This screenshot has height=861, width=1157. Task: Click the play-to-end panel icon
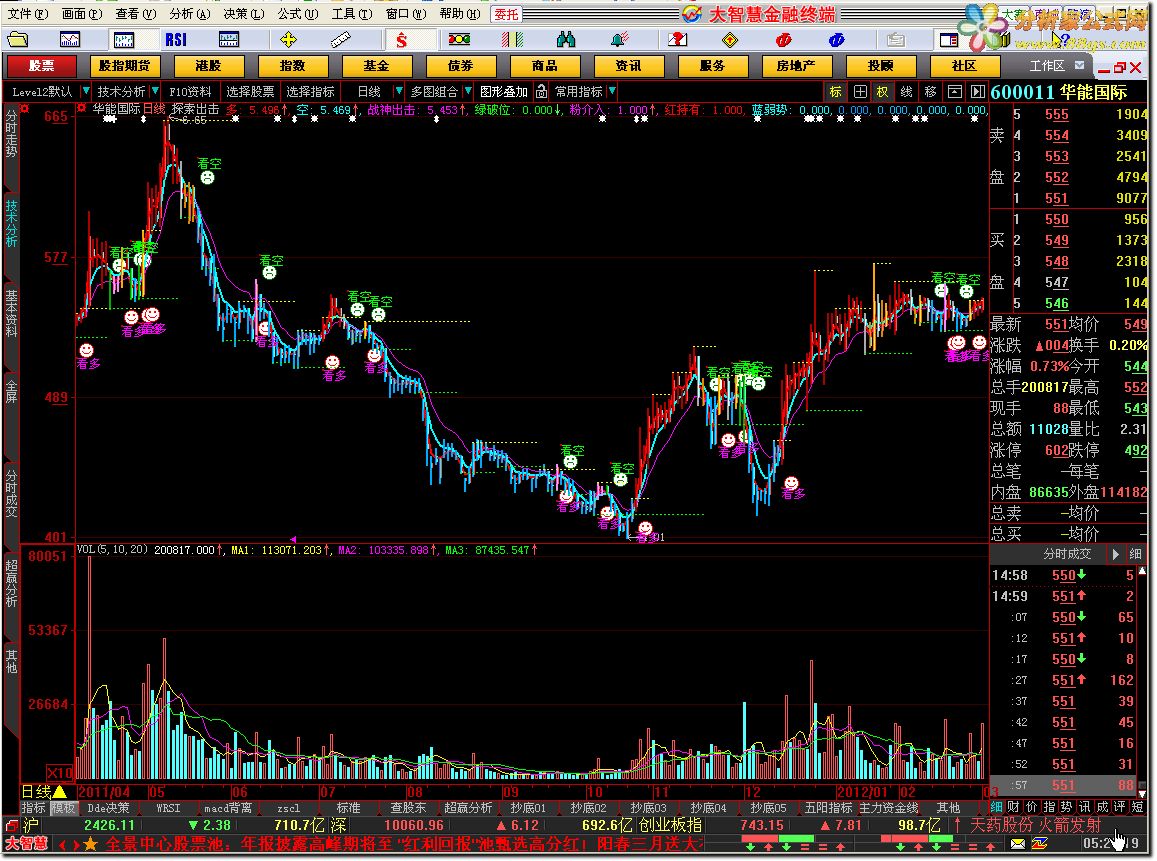coord(978,91)
